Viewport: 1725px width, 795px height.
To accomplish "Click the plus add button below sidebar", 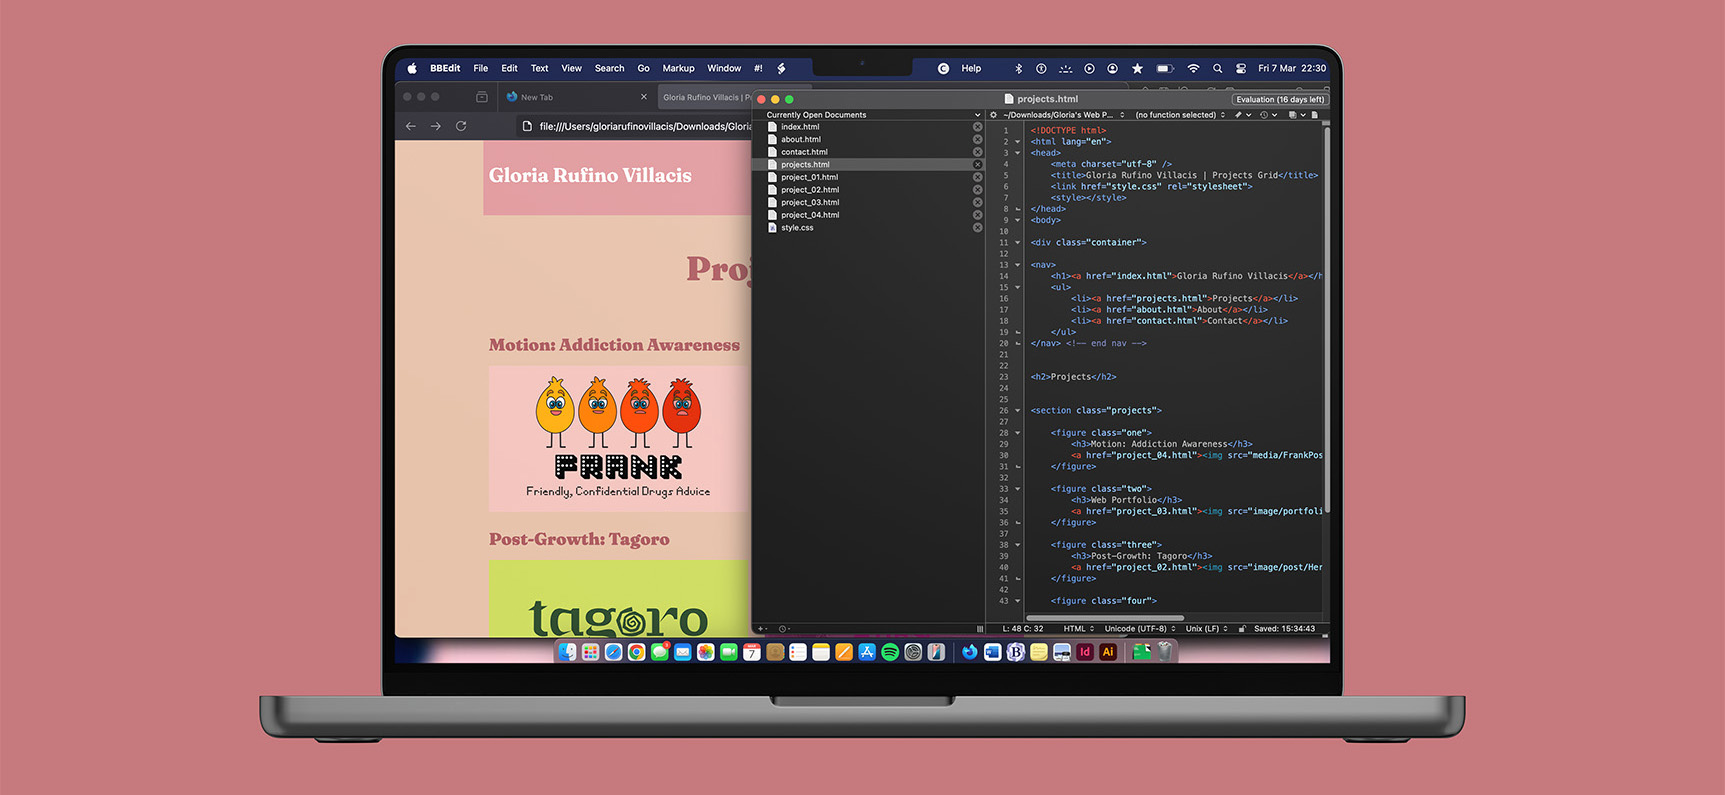I will click(x=762, y=629).
